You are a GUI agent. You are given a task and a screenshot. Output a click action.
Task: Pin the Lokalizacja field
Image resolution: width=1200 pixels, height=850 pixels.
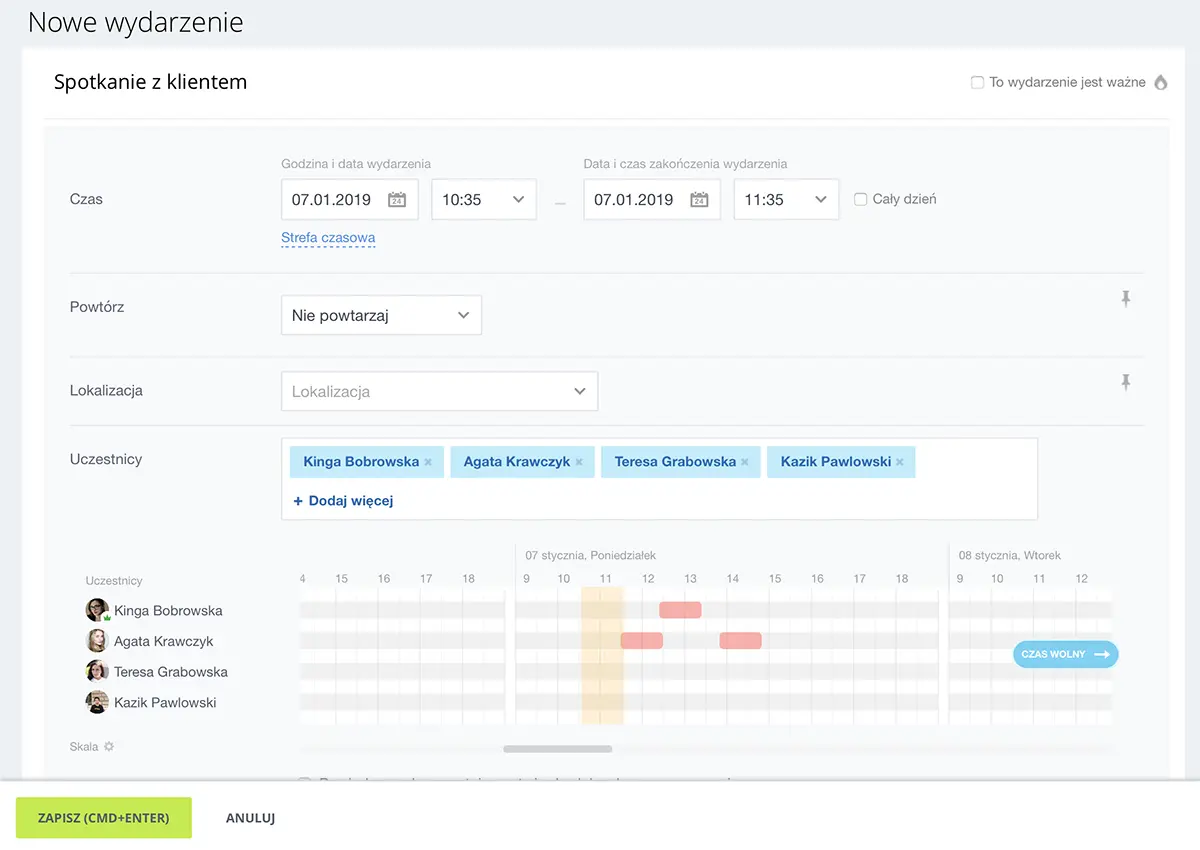(1126, 382)
